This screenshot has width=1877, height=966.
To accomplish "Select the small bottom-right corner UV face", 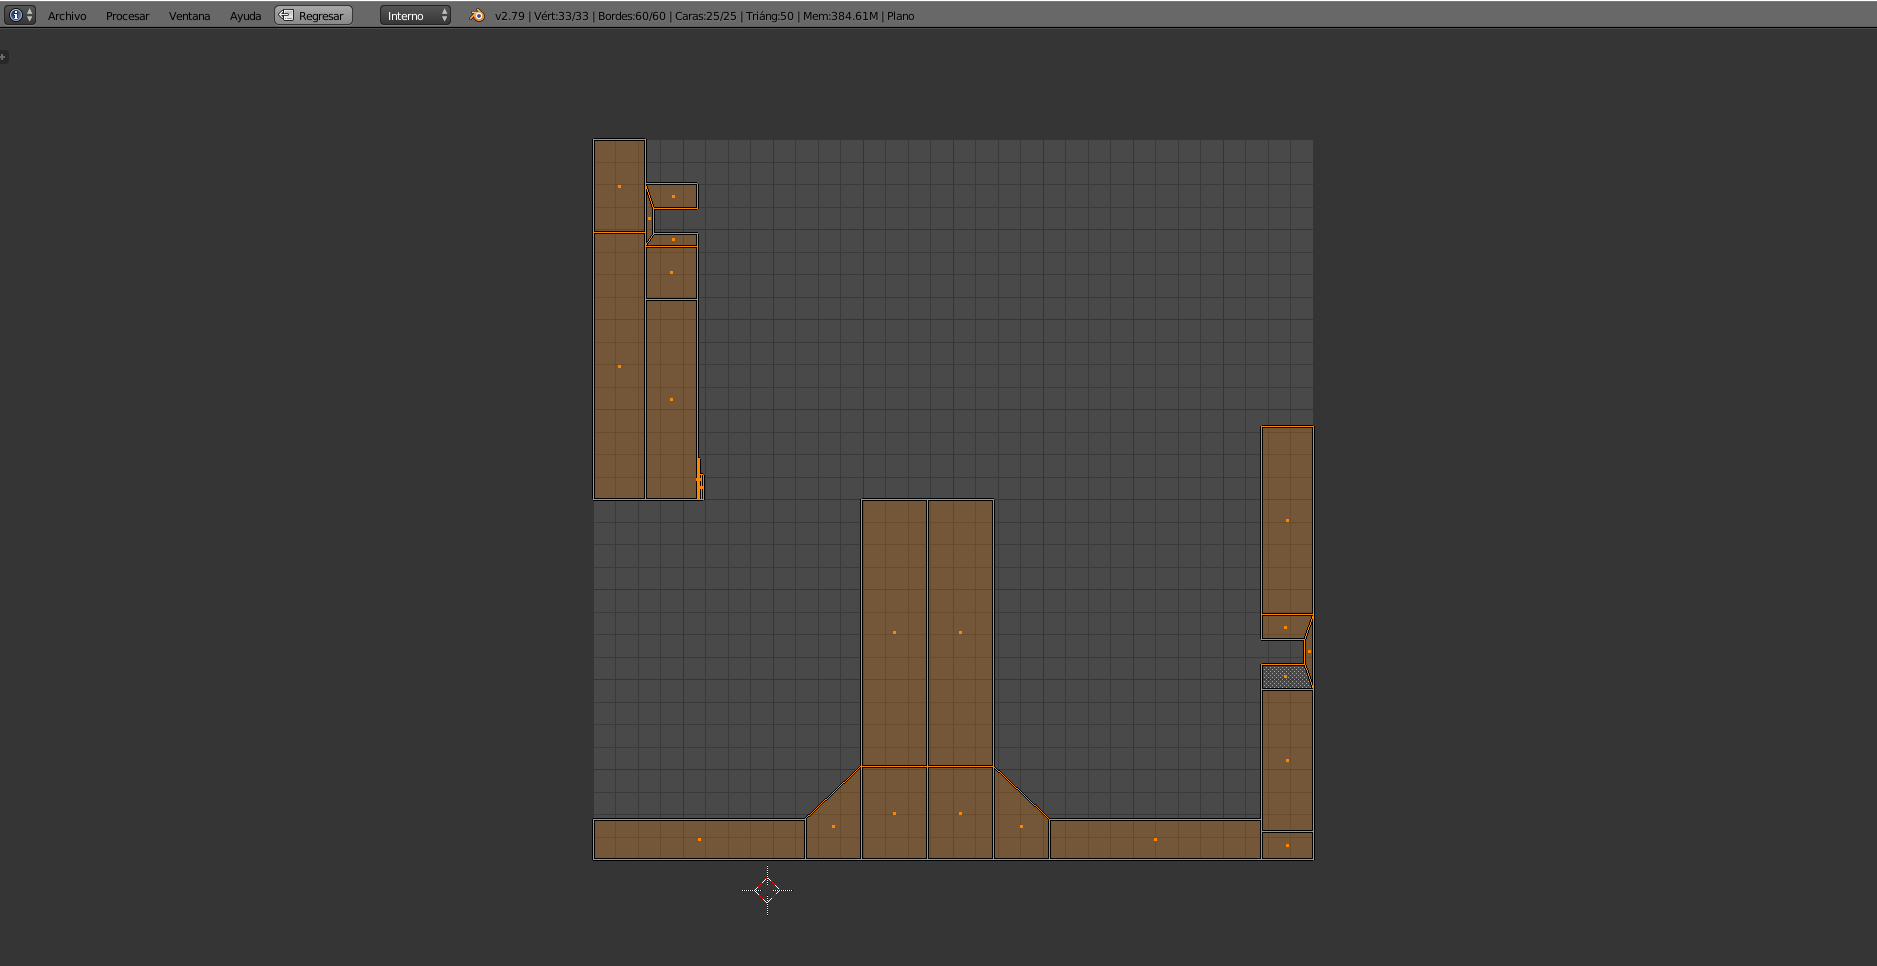I will coord(1287,845).
